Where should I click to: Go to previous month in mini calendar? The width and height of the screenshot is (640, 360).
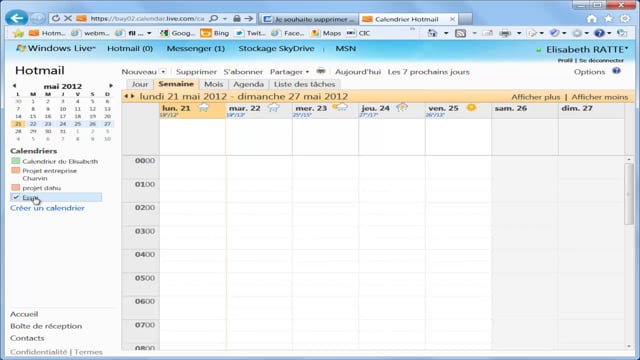click(x=14, y=86)
